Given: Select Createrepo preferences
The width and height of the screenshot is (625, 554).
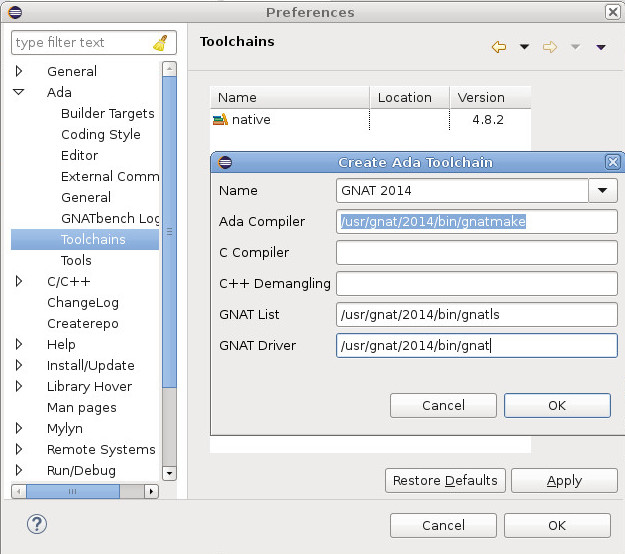Looking at the screenshot, I should click(x=83, y=324).
